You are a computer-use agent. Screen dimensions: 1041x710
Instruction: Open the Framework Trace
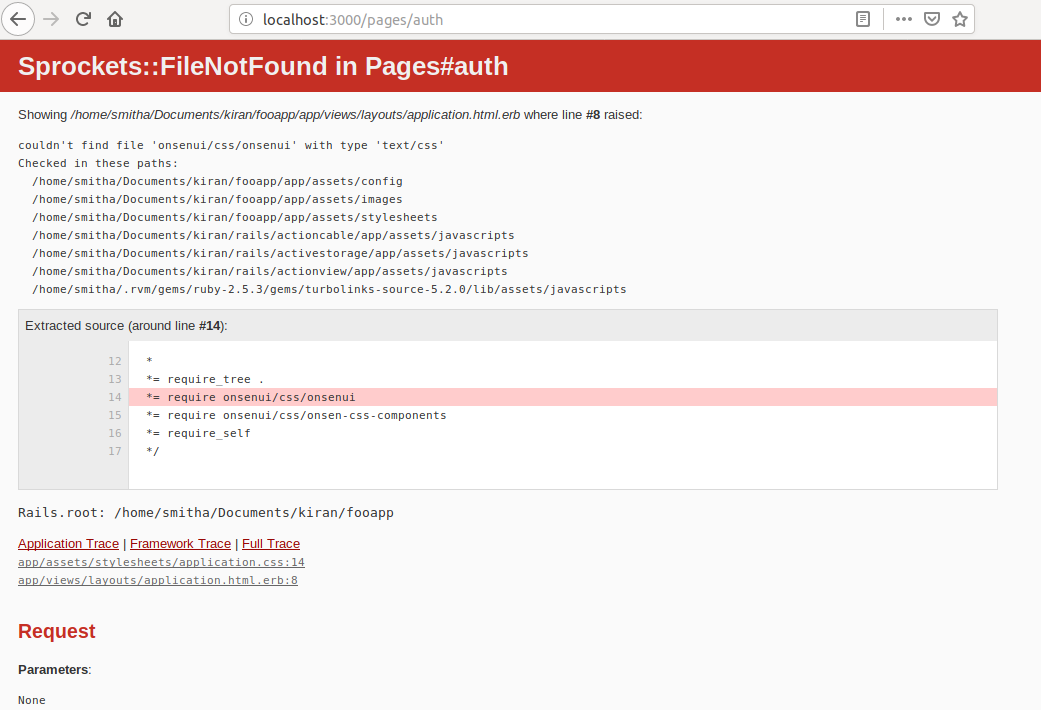coord(180,543)
